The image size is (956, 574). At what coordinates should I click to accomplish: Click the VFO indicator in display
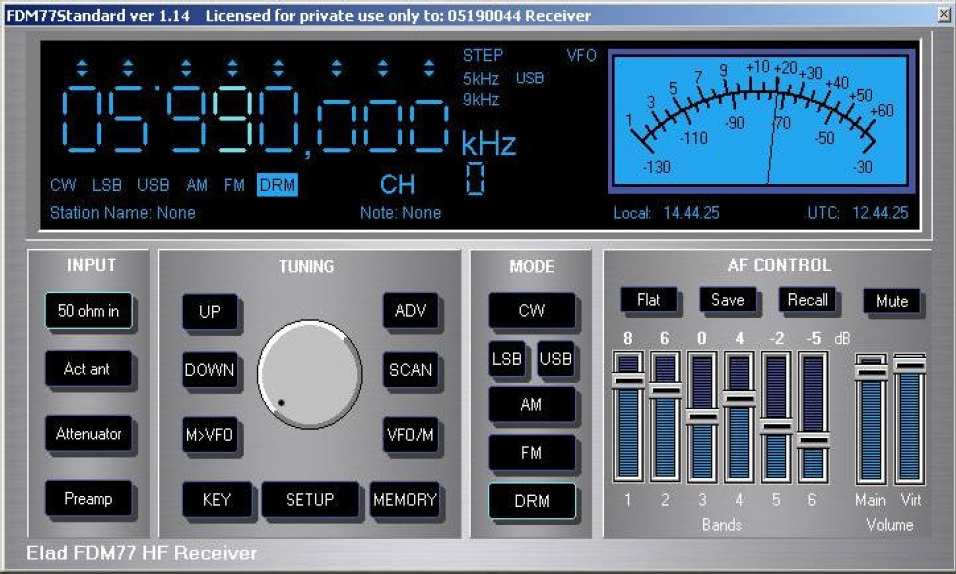(582, 56)
